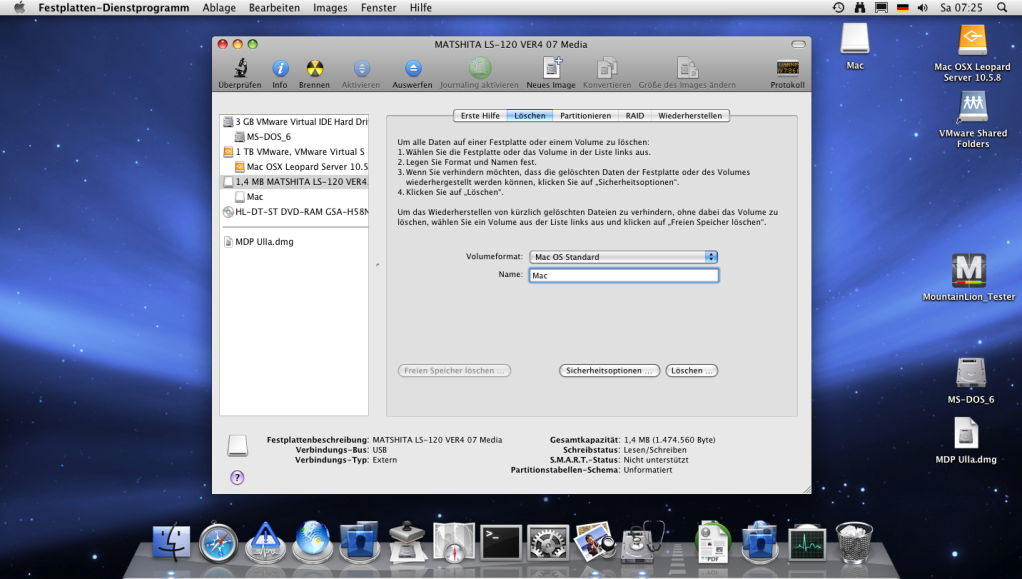The image size is (1022, 579).
Task: Open the Mac volume icon on desktop
Action: pos(854,39)
